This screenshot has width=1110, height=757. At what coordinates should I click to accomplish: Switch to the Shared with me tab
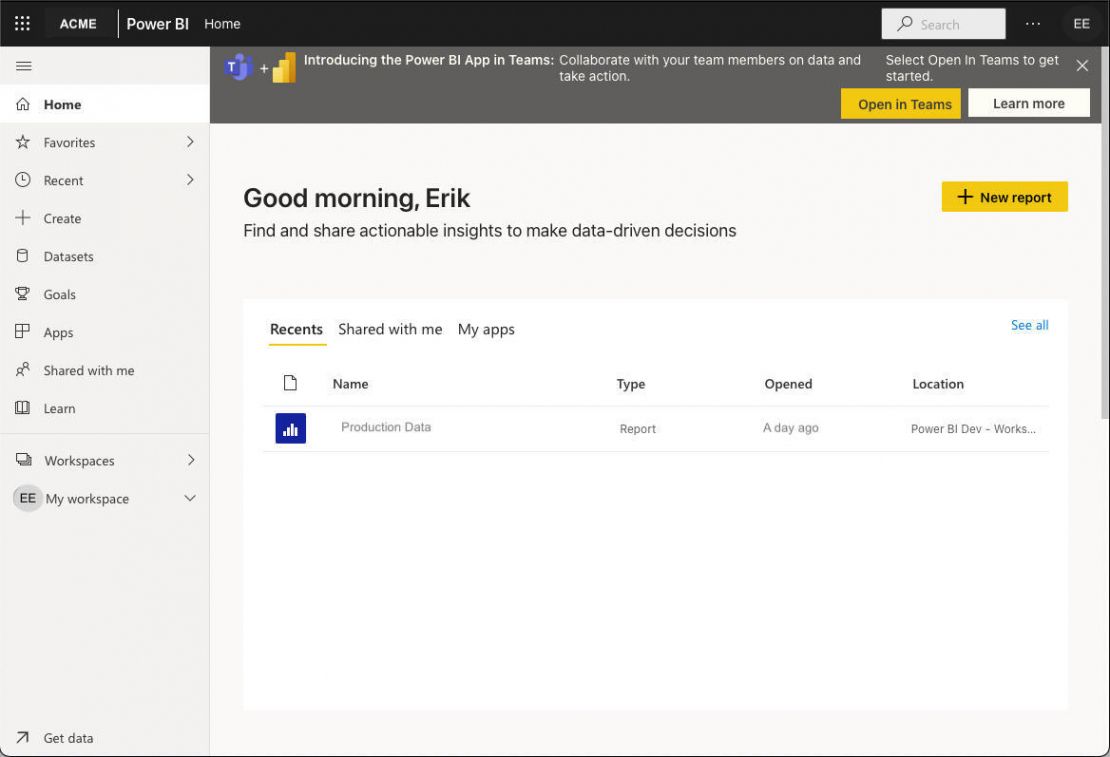(x=390, y=329)
